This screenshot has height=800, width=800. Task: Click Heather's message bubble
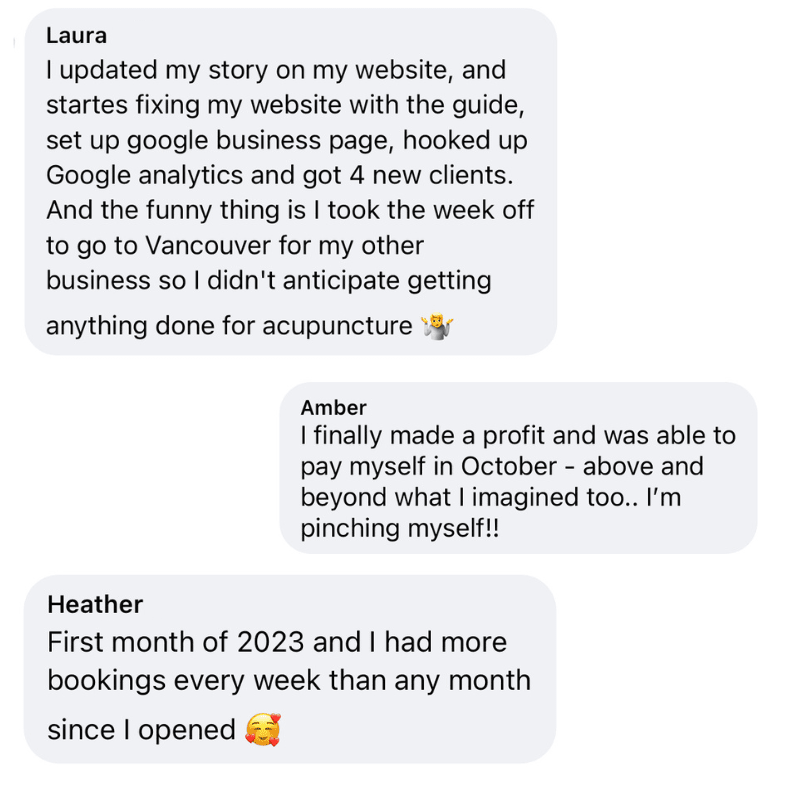[290, 669]
